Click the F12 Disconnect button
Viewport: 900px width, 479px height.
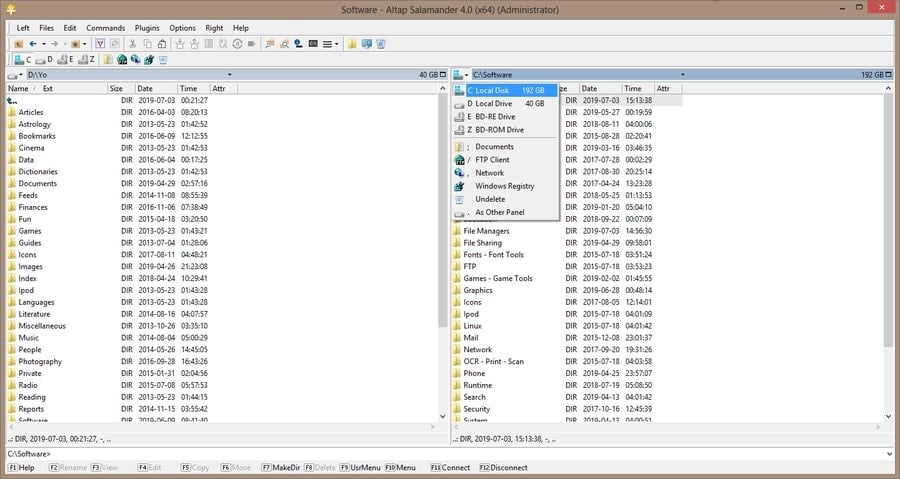click(x=505, y=468)
